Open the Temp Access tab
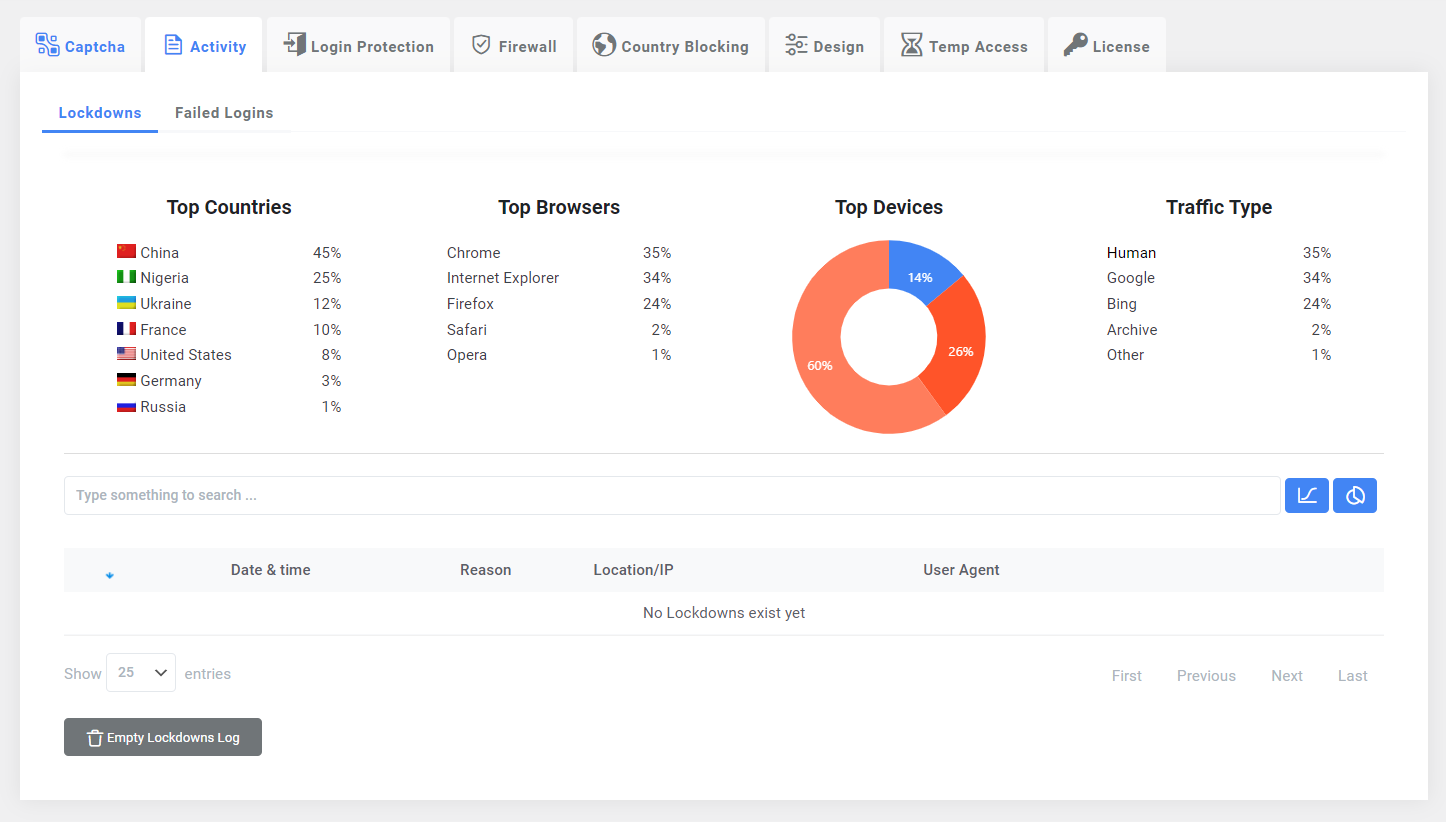 tap(964, 45)
